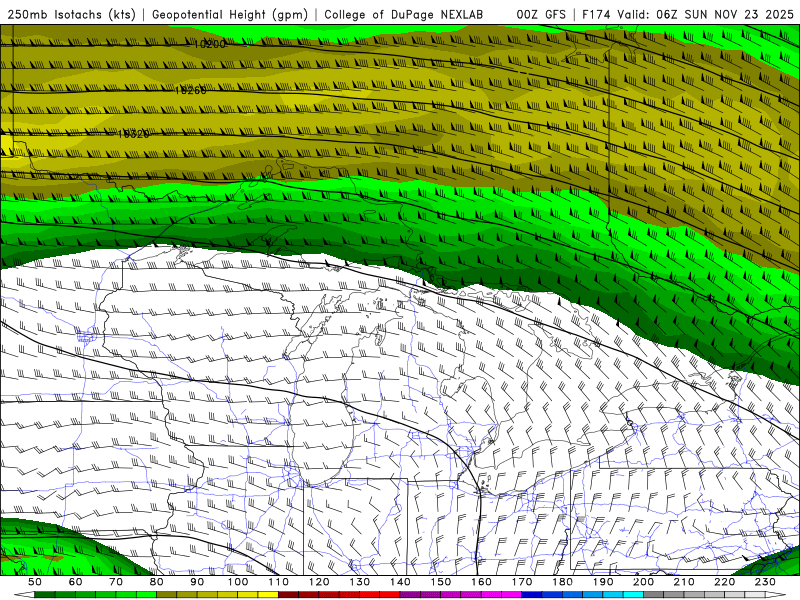Click the 'Geopotential Height (gpm)' header label

coord(230,14)
